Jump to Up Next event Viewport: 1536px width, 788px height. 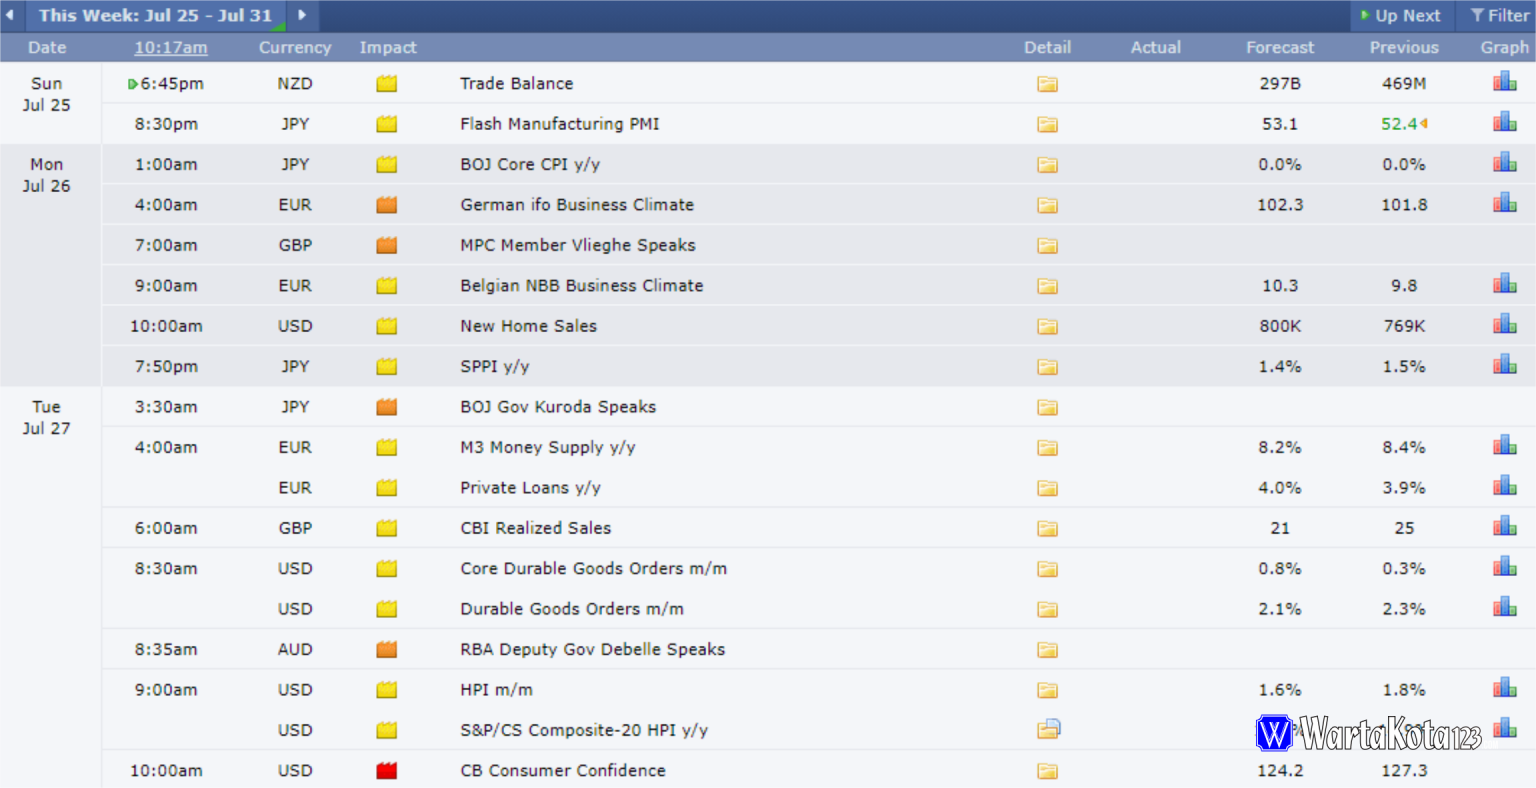[1400, 15]
